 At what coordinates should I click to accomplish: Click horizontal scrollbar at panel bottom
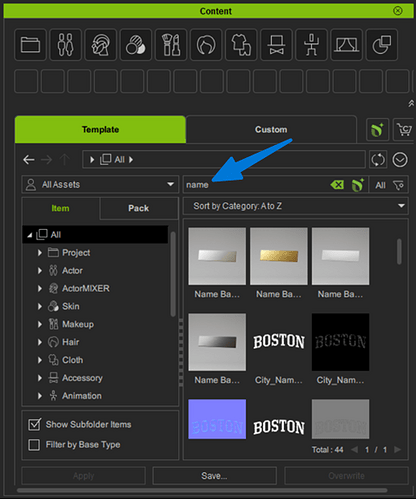point(202,490)
